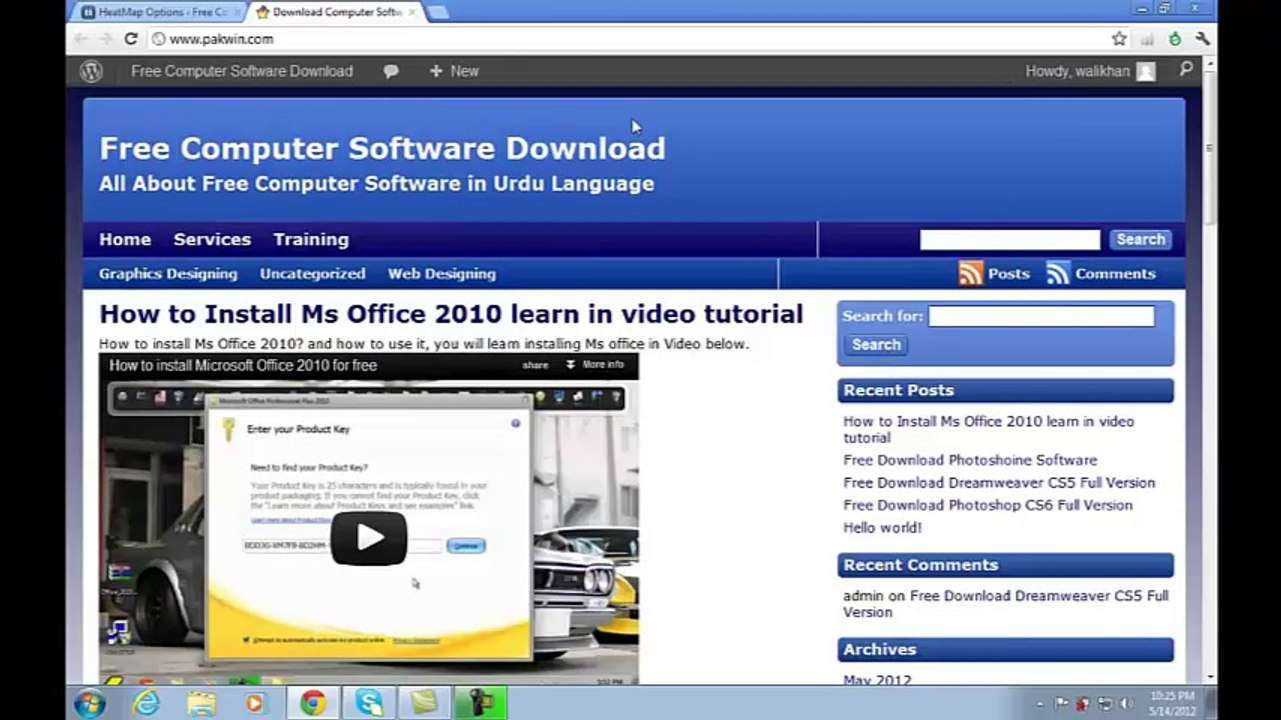Open the Comments feed link
Viewport: 1281px width, 720px height.
point(1115,273)
